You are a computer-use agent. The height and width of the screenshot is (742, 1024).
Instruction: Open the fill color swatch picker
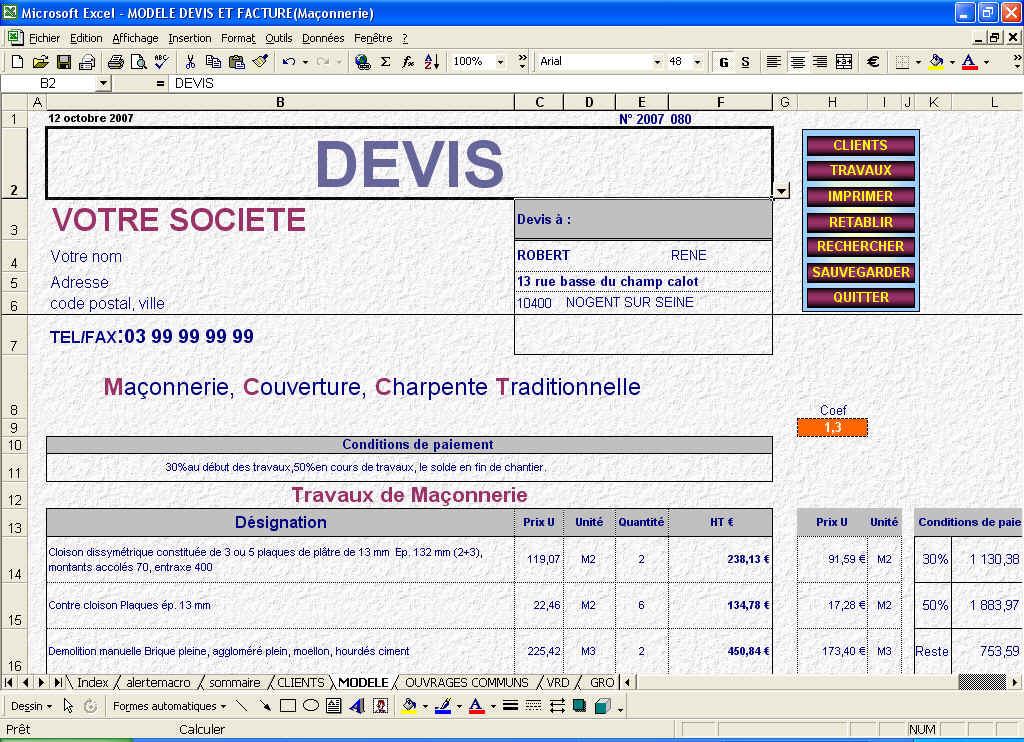(951, 61)
